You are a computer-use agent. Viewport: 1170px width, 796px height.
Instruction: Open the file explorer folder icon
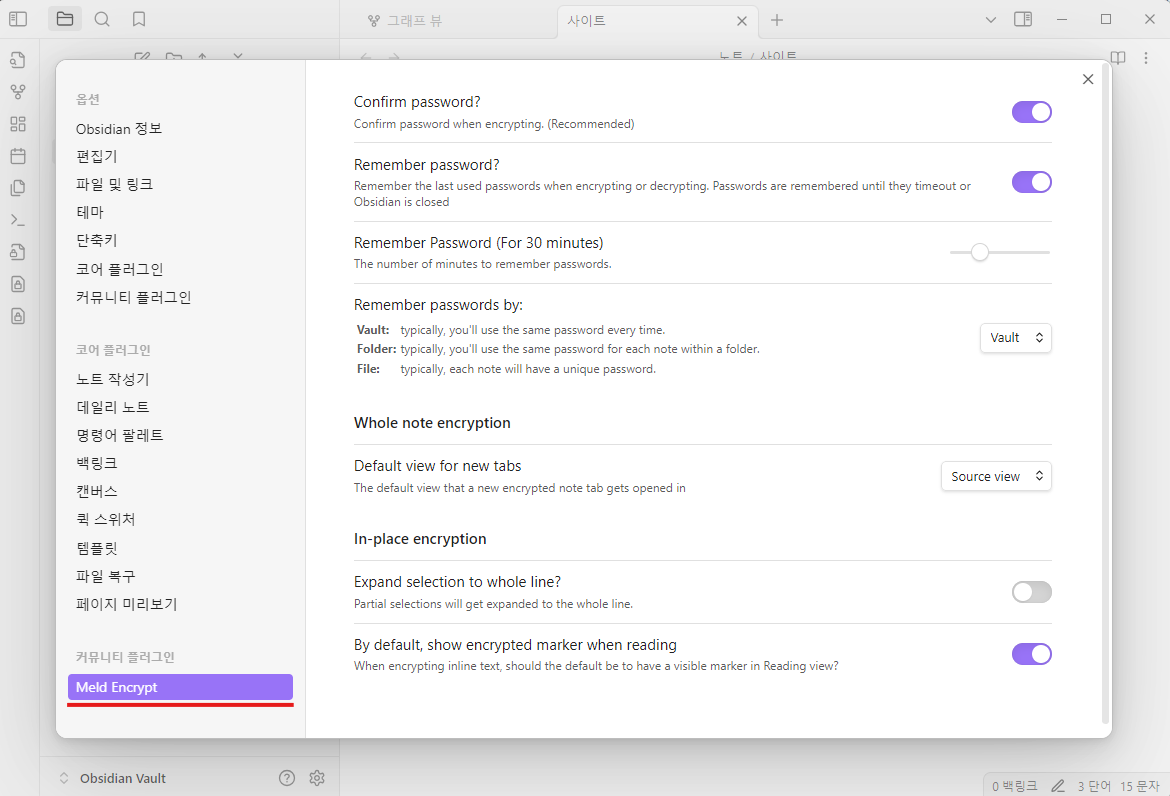[x=65, y=19]
